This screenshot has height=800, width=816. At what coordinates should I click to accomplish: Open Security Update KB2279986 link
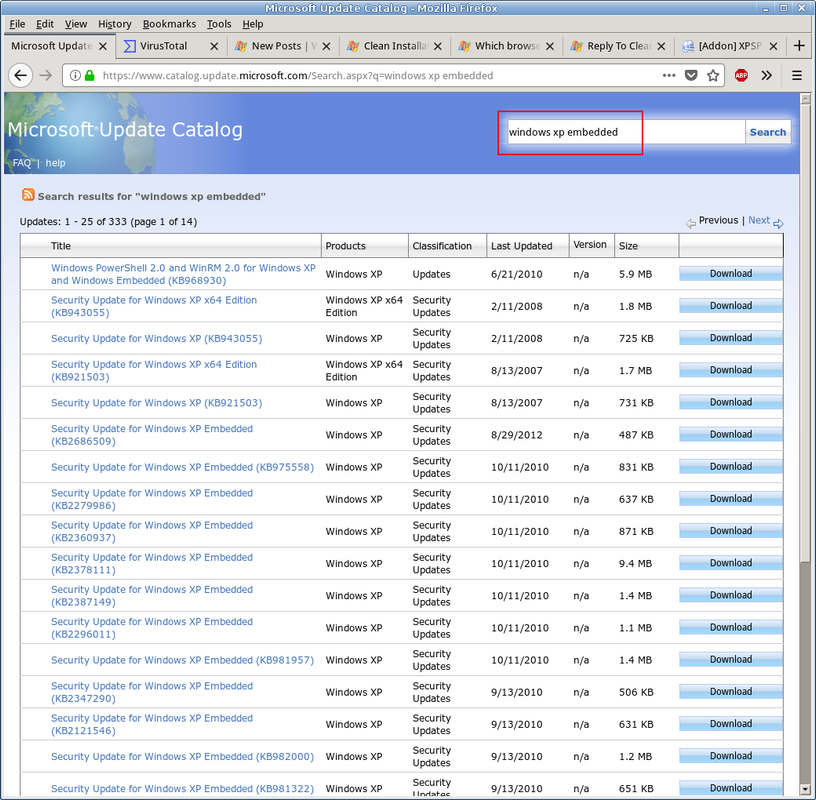[x=152, y=499]
